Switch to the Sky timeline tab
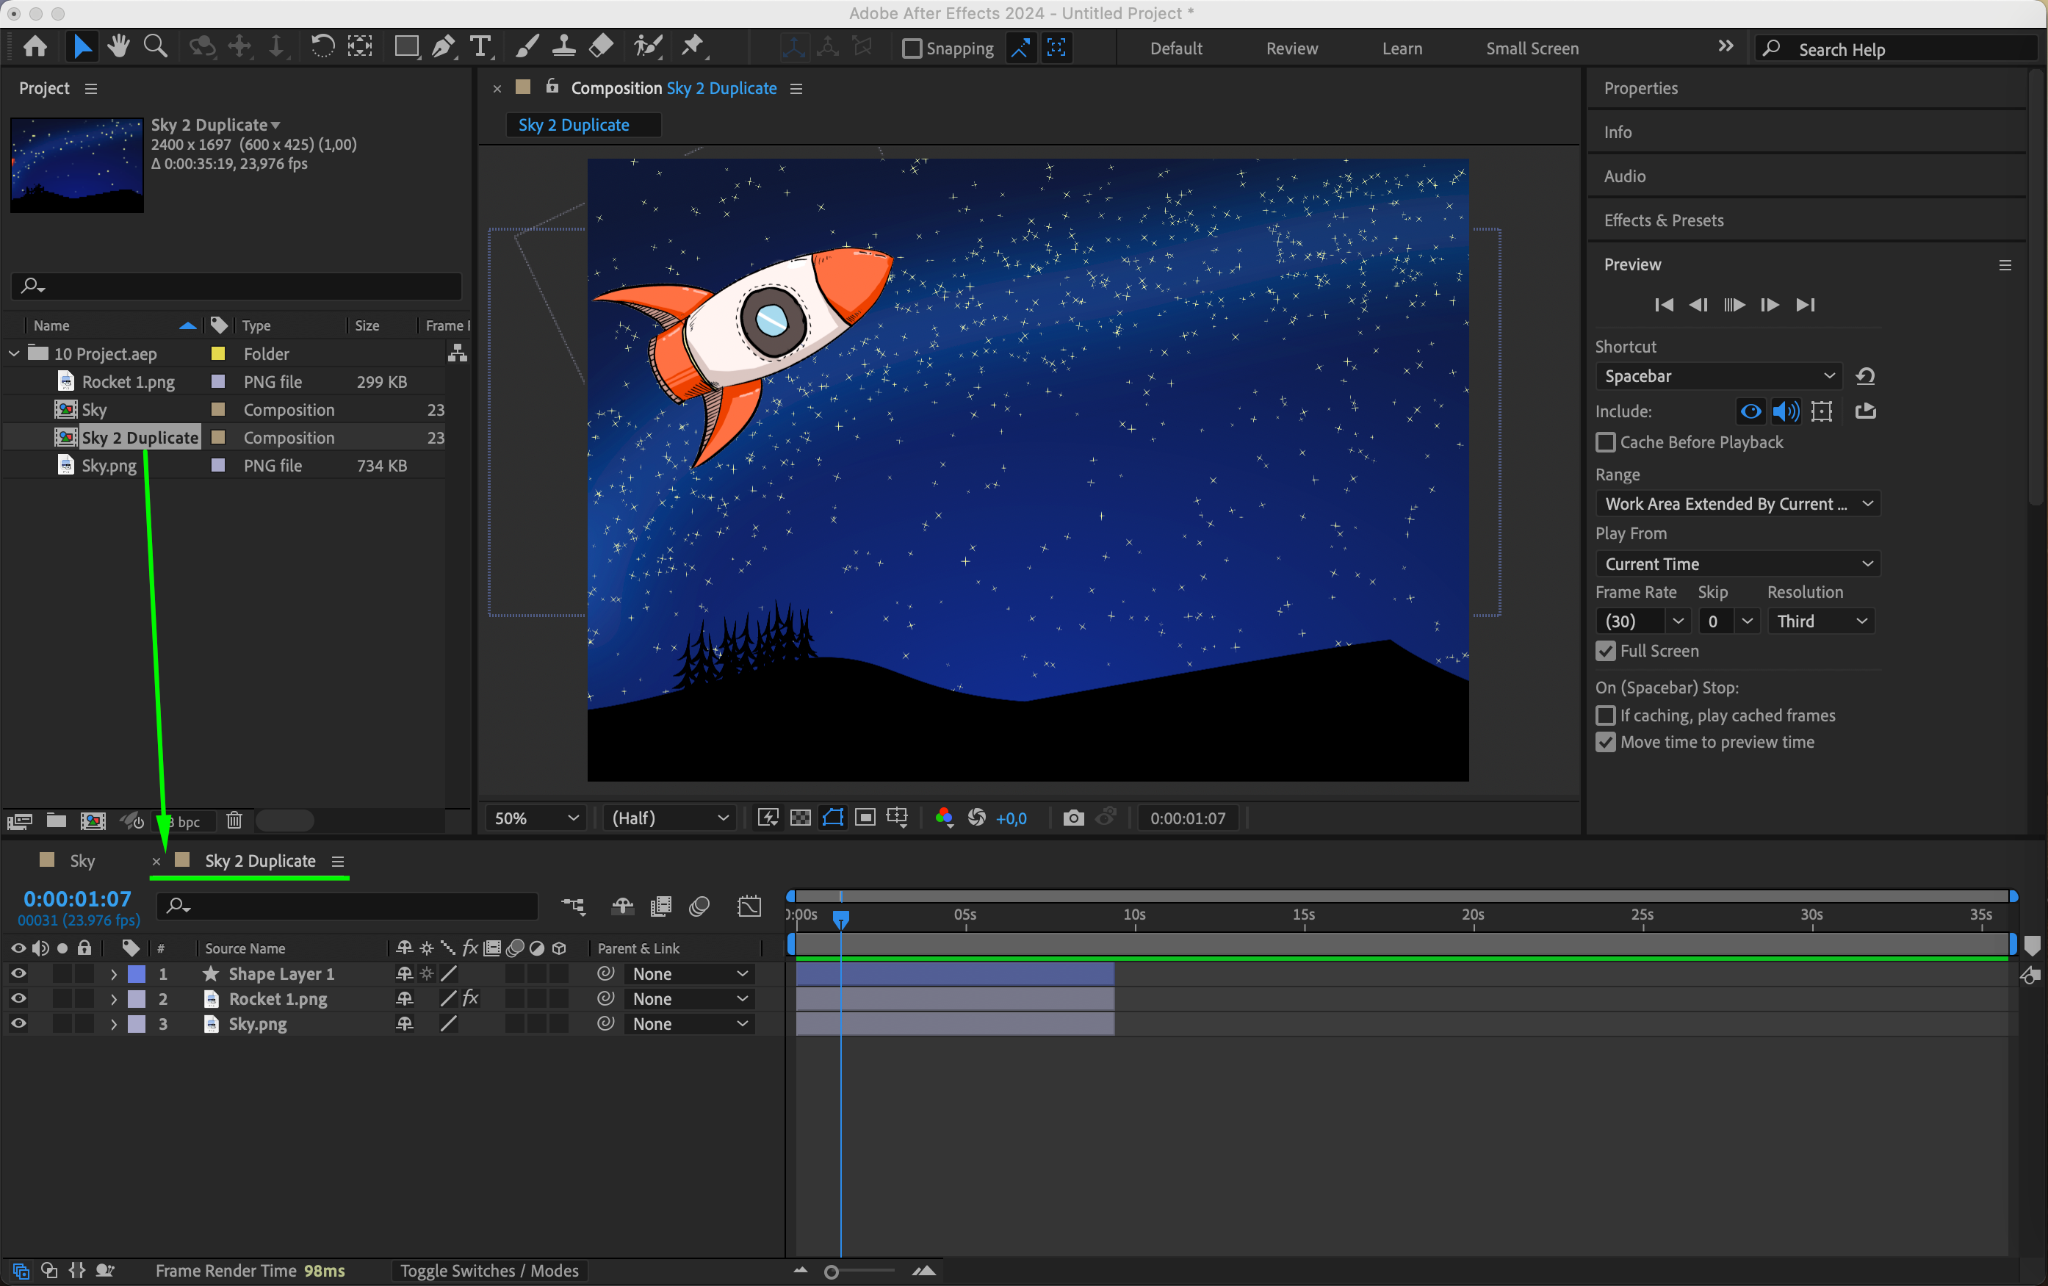The image size is (2048, 1286). pos(82,861)
